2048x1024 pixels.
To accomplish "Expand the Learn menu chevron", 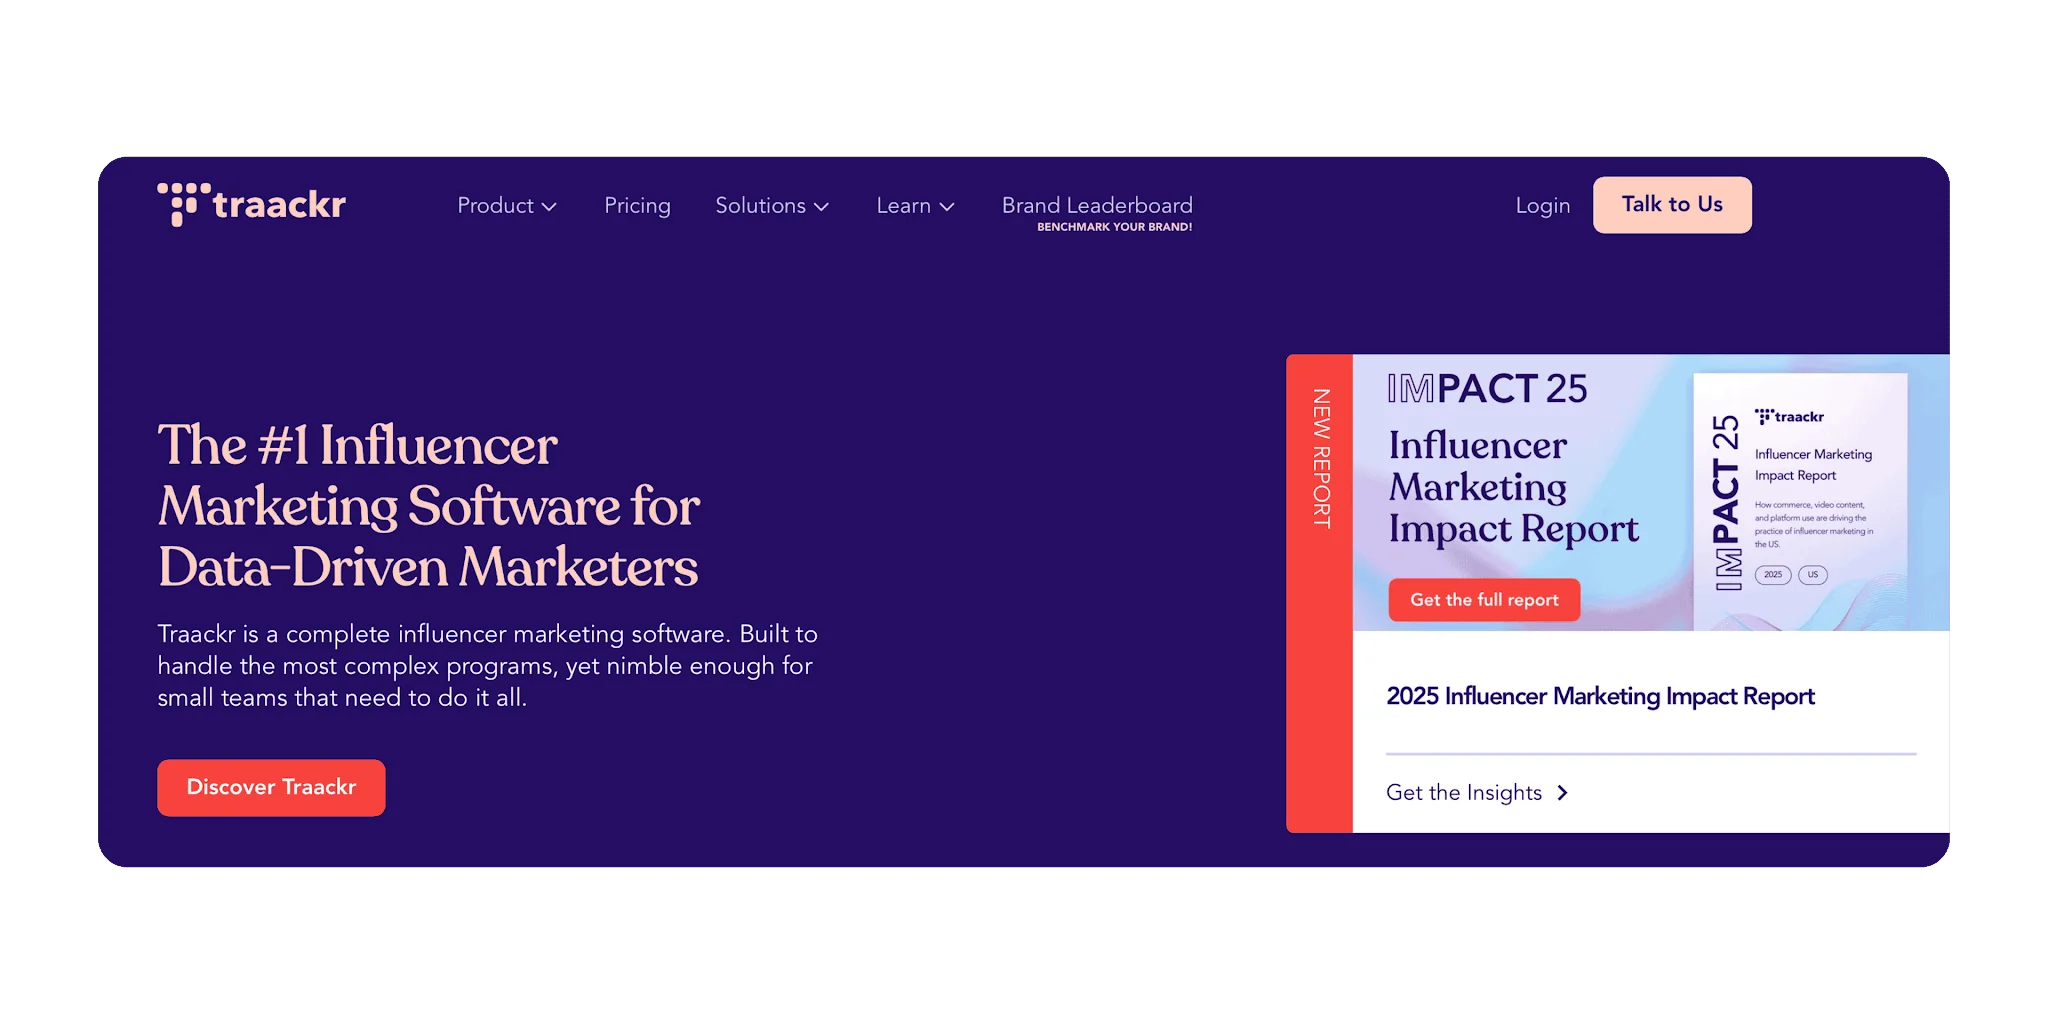I will tap(947, 207).
